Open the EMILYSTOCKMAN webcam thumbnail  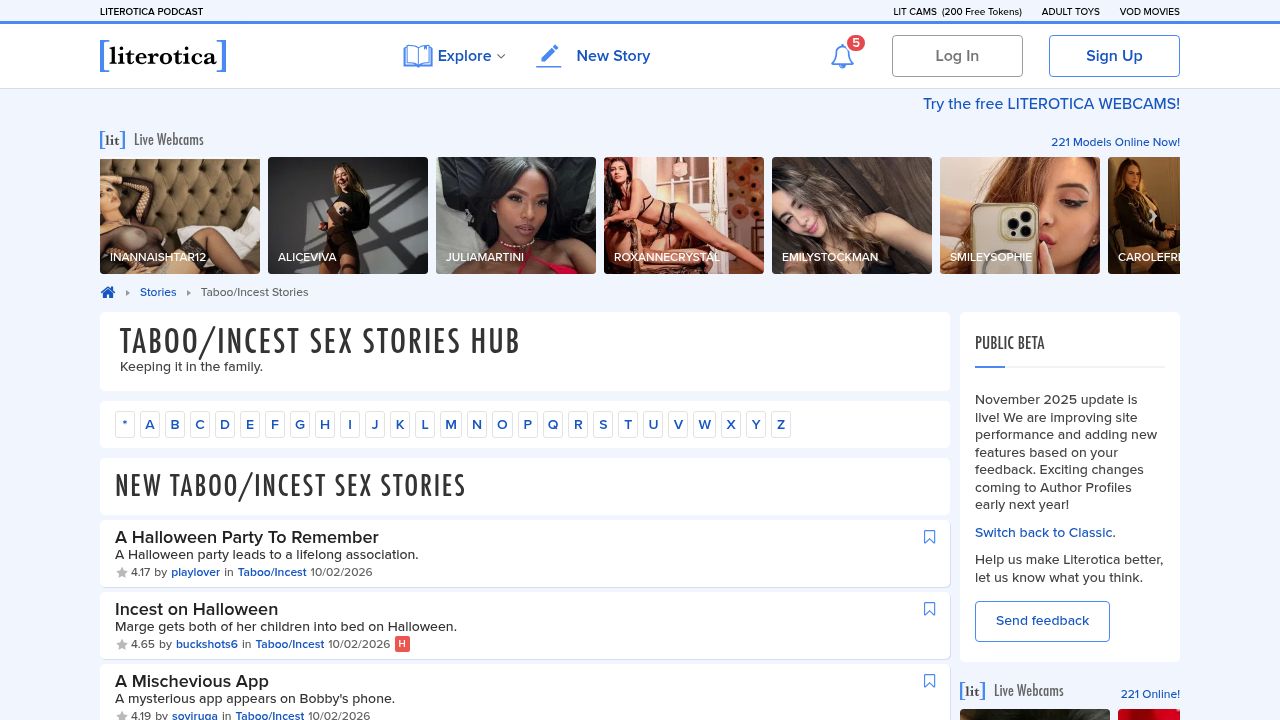[852, 215]
